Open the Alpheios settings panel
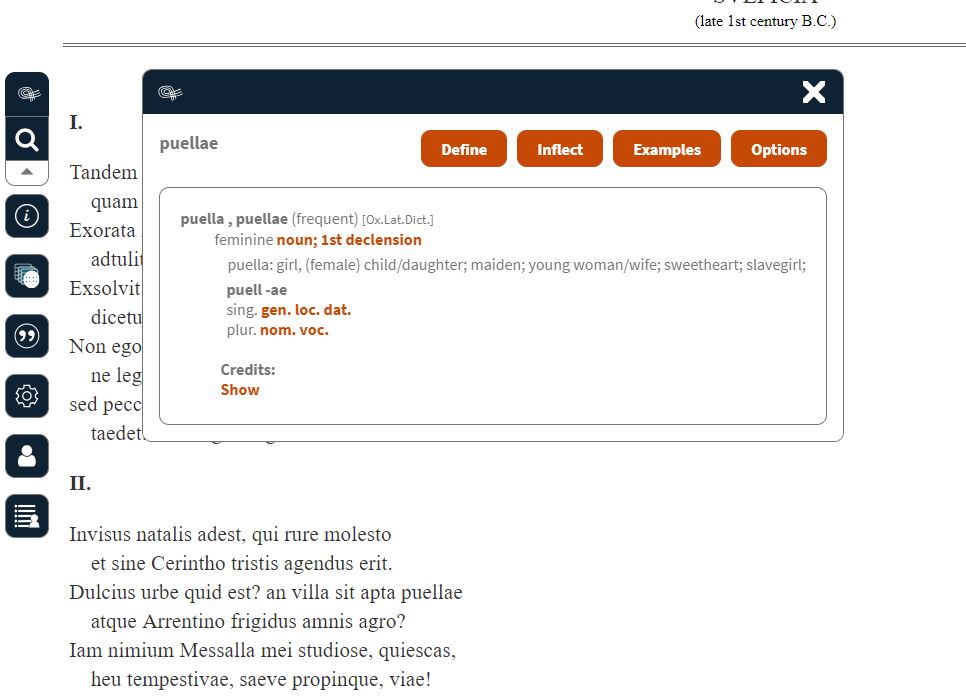The height and width of the screenshot is (697, 966). click(26, 396)
